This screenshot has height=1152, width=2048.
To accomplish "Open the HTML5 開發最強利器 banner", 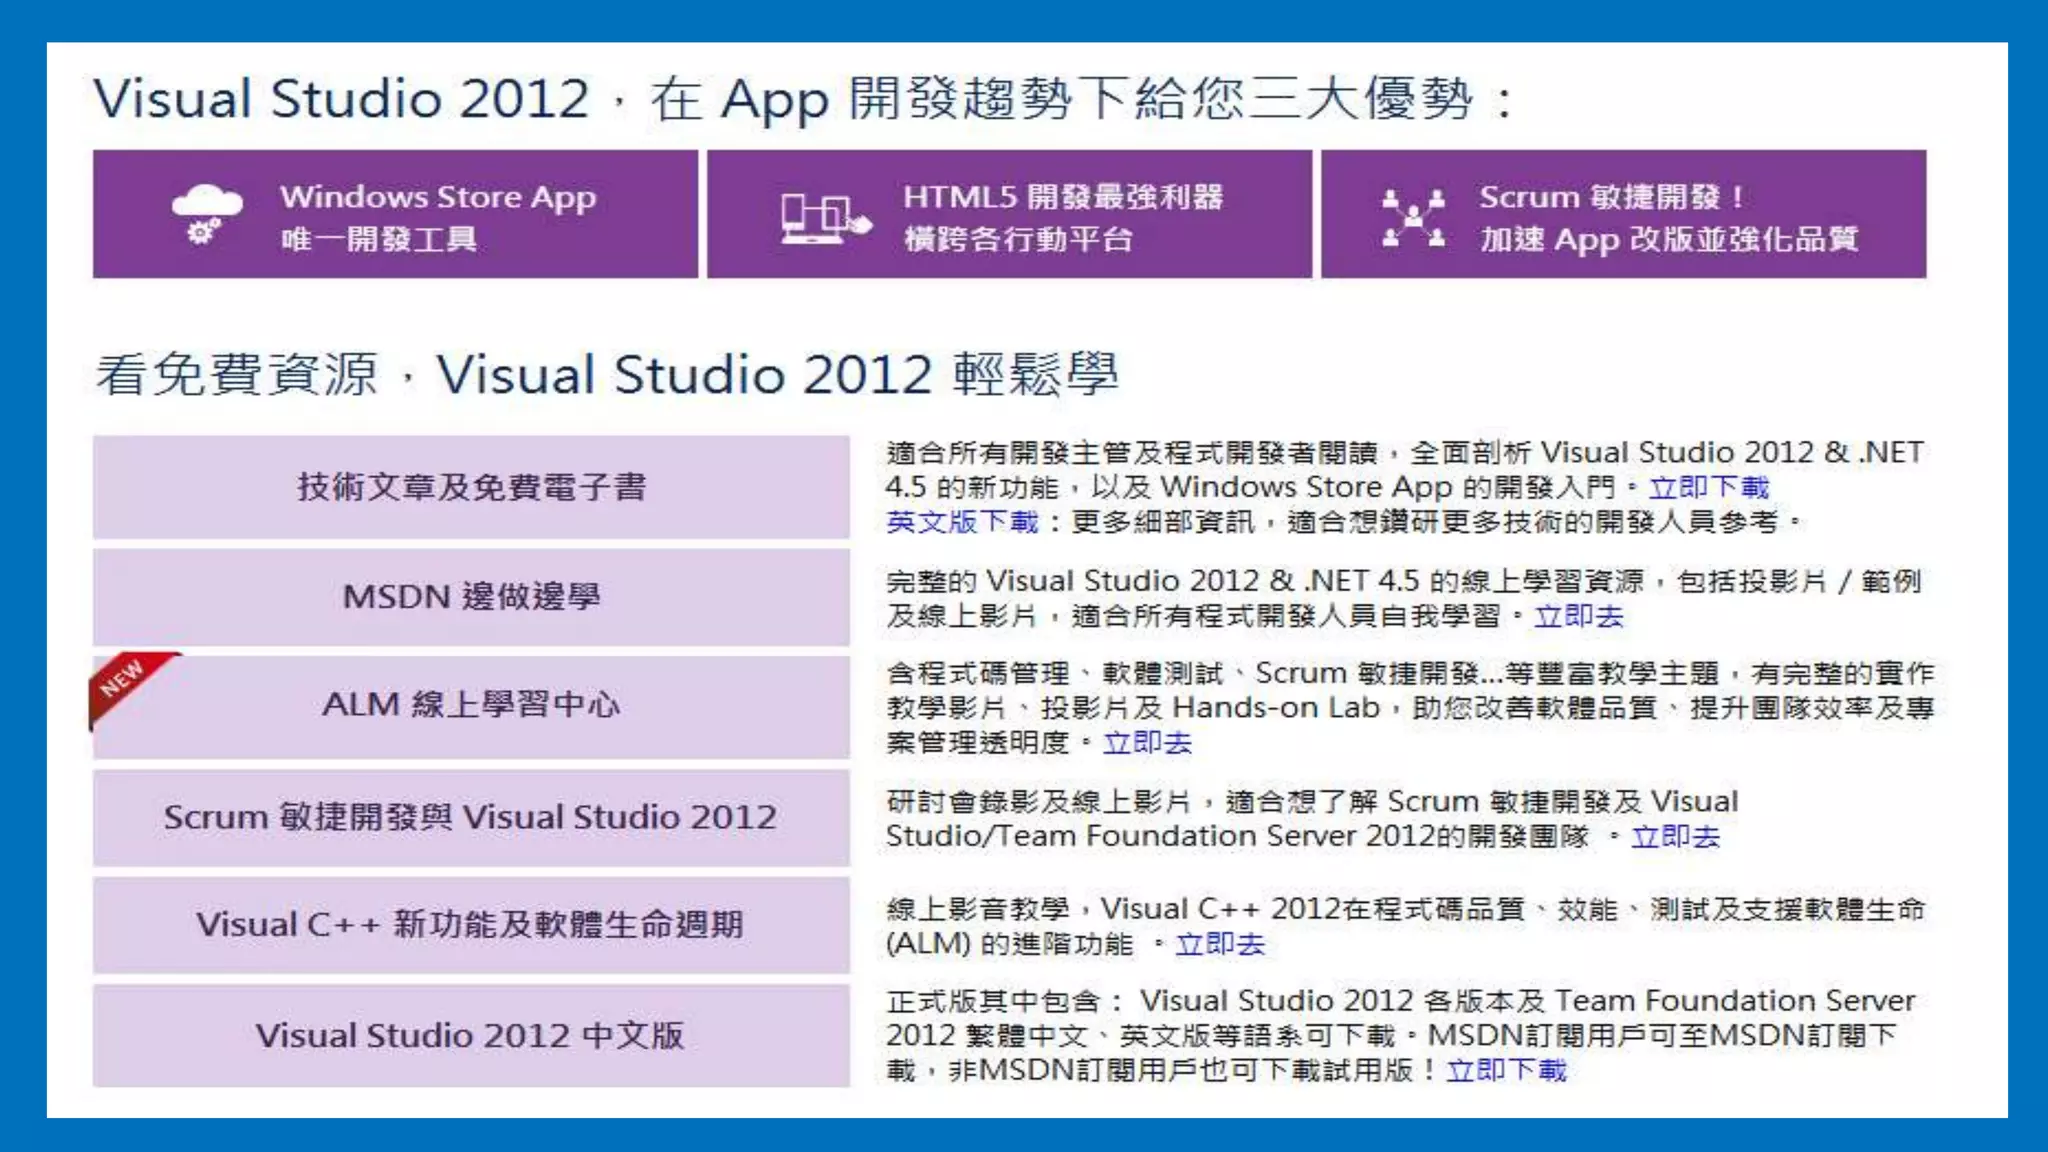I will tap(1009, 214).
